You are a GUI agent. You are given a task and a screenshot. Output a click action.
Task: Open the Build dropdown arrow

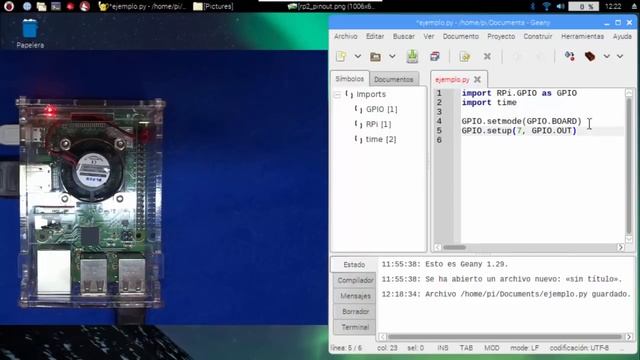point(607,56)
